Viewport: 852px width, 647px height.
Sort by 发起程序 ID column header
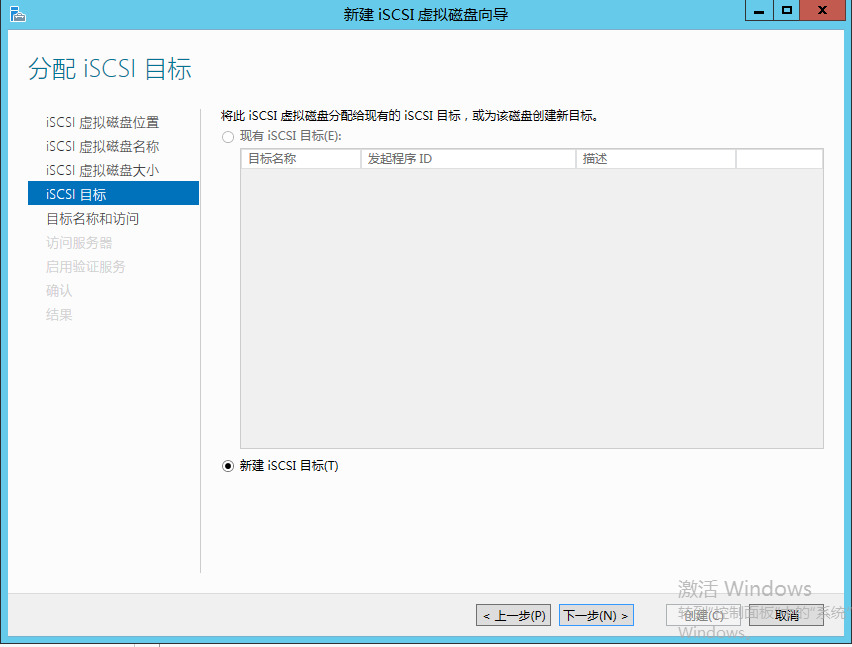[x=468, y=159]
